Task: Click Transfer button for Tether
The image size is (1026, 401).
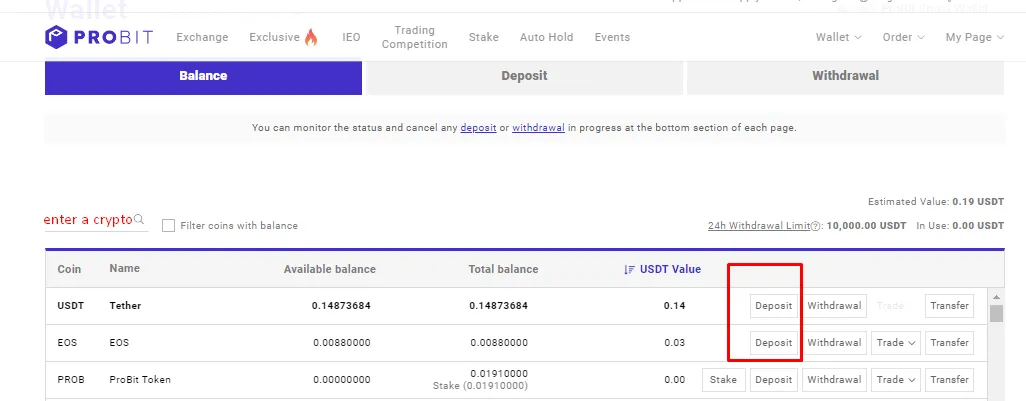Action: (x=949, y=305)
